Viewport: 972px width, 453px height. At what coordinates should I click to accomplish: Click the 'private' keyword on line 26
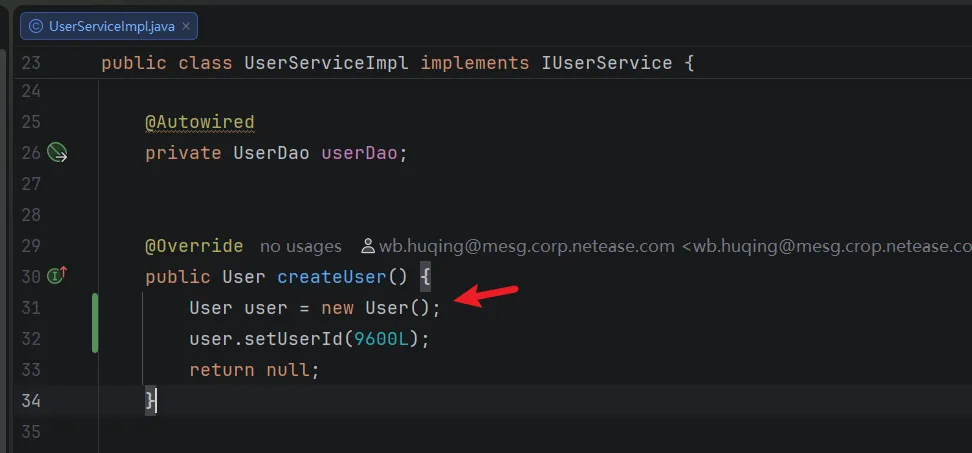pyautogui.click(x=183, y=153)
